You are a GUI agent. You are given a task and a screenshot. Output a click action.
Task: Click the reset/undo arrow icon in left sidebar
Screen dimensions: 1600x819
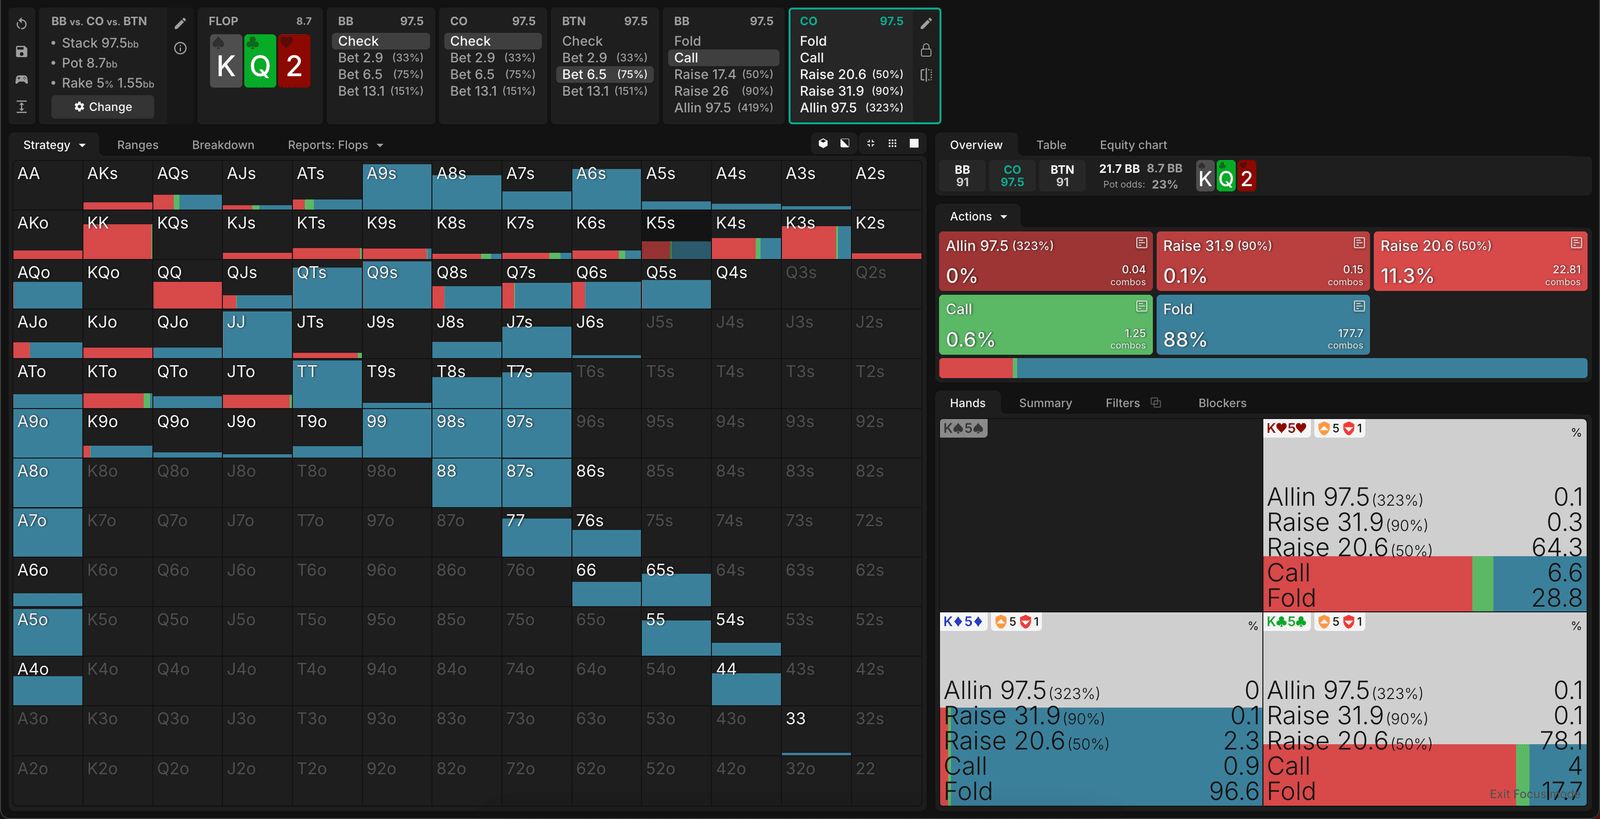(x=21, y=23)
